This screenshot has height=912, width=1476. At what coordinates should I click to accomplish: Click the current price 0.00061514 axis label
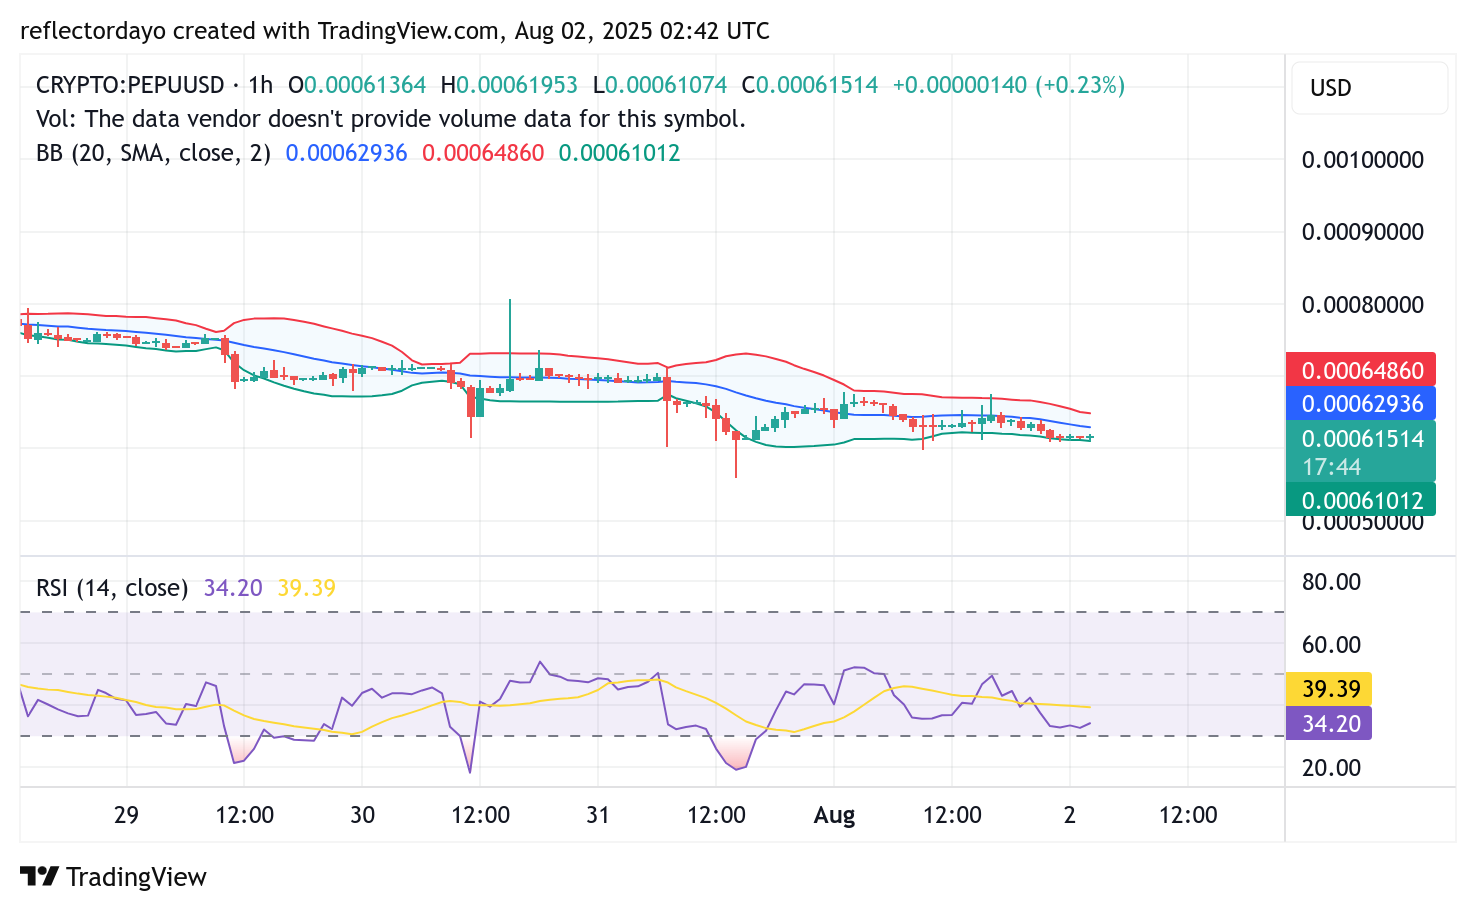point(1361,451)
